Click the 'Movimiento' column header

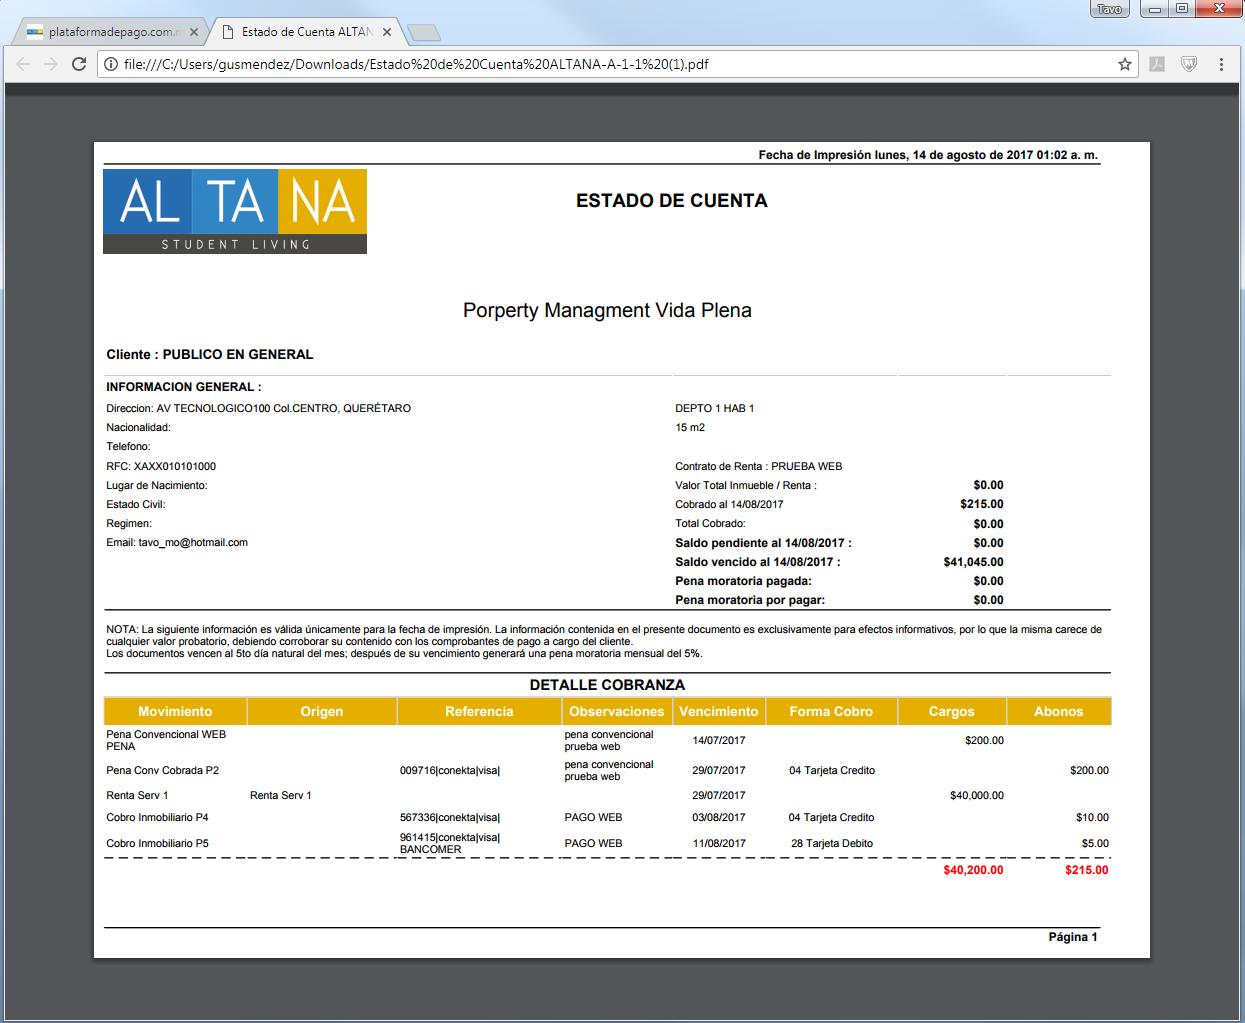pyautogui.click(x=175, y=711)
